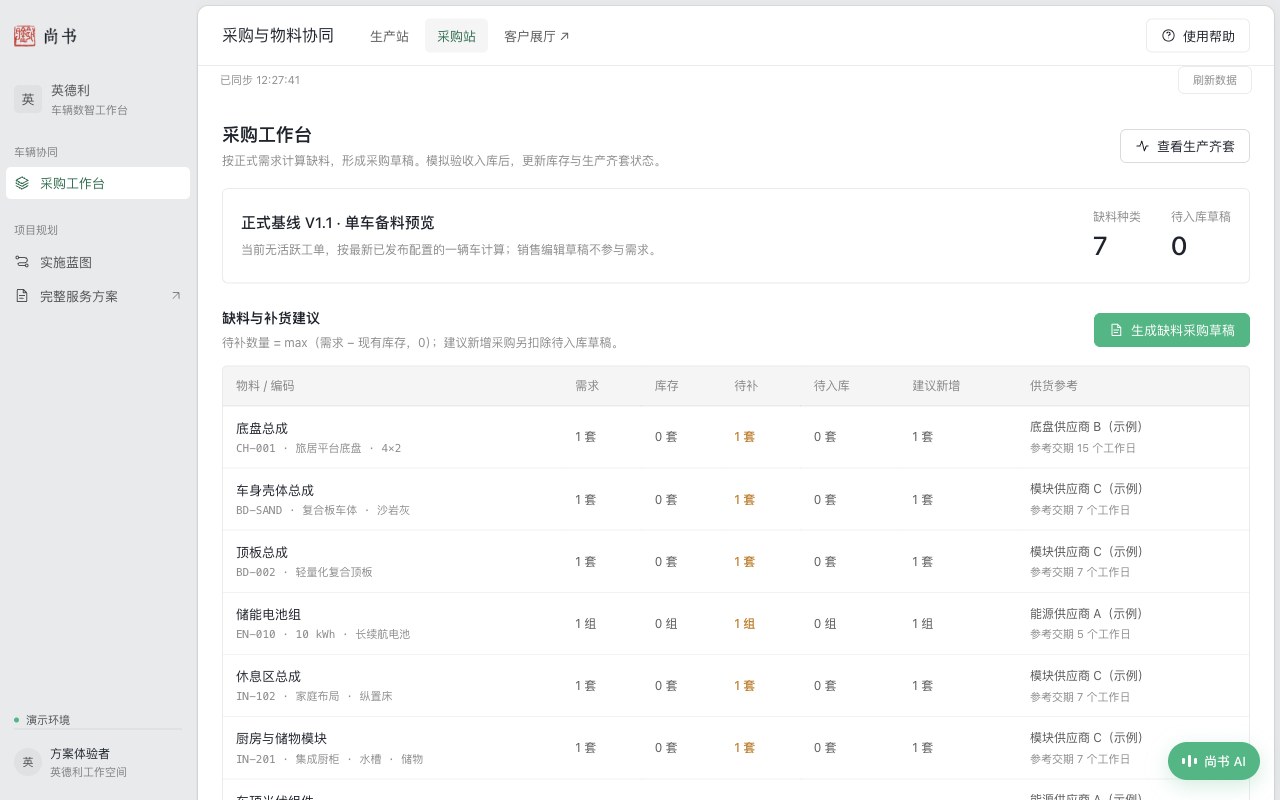
Task: Switch to the 生产站 tab
Action: click(x=389, y=36)
